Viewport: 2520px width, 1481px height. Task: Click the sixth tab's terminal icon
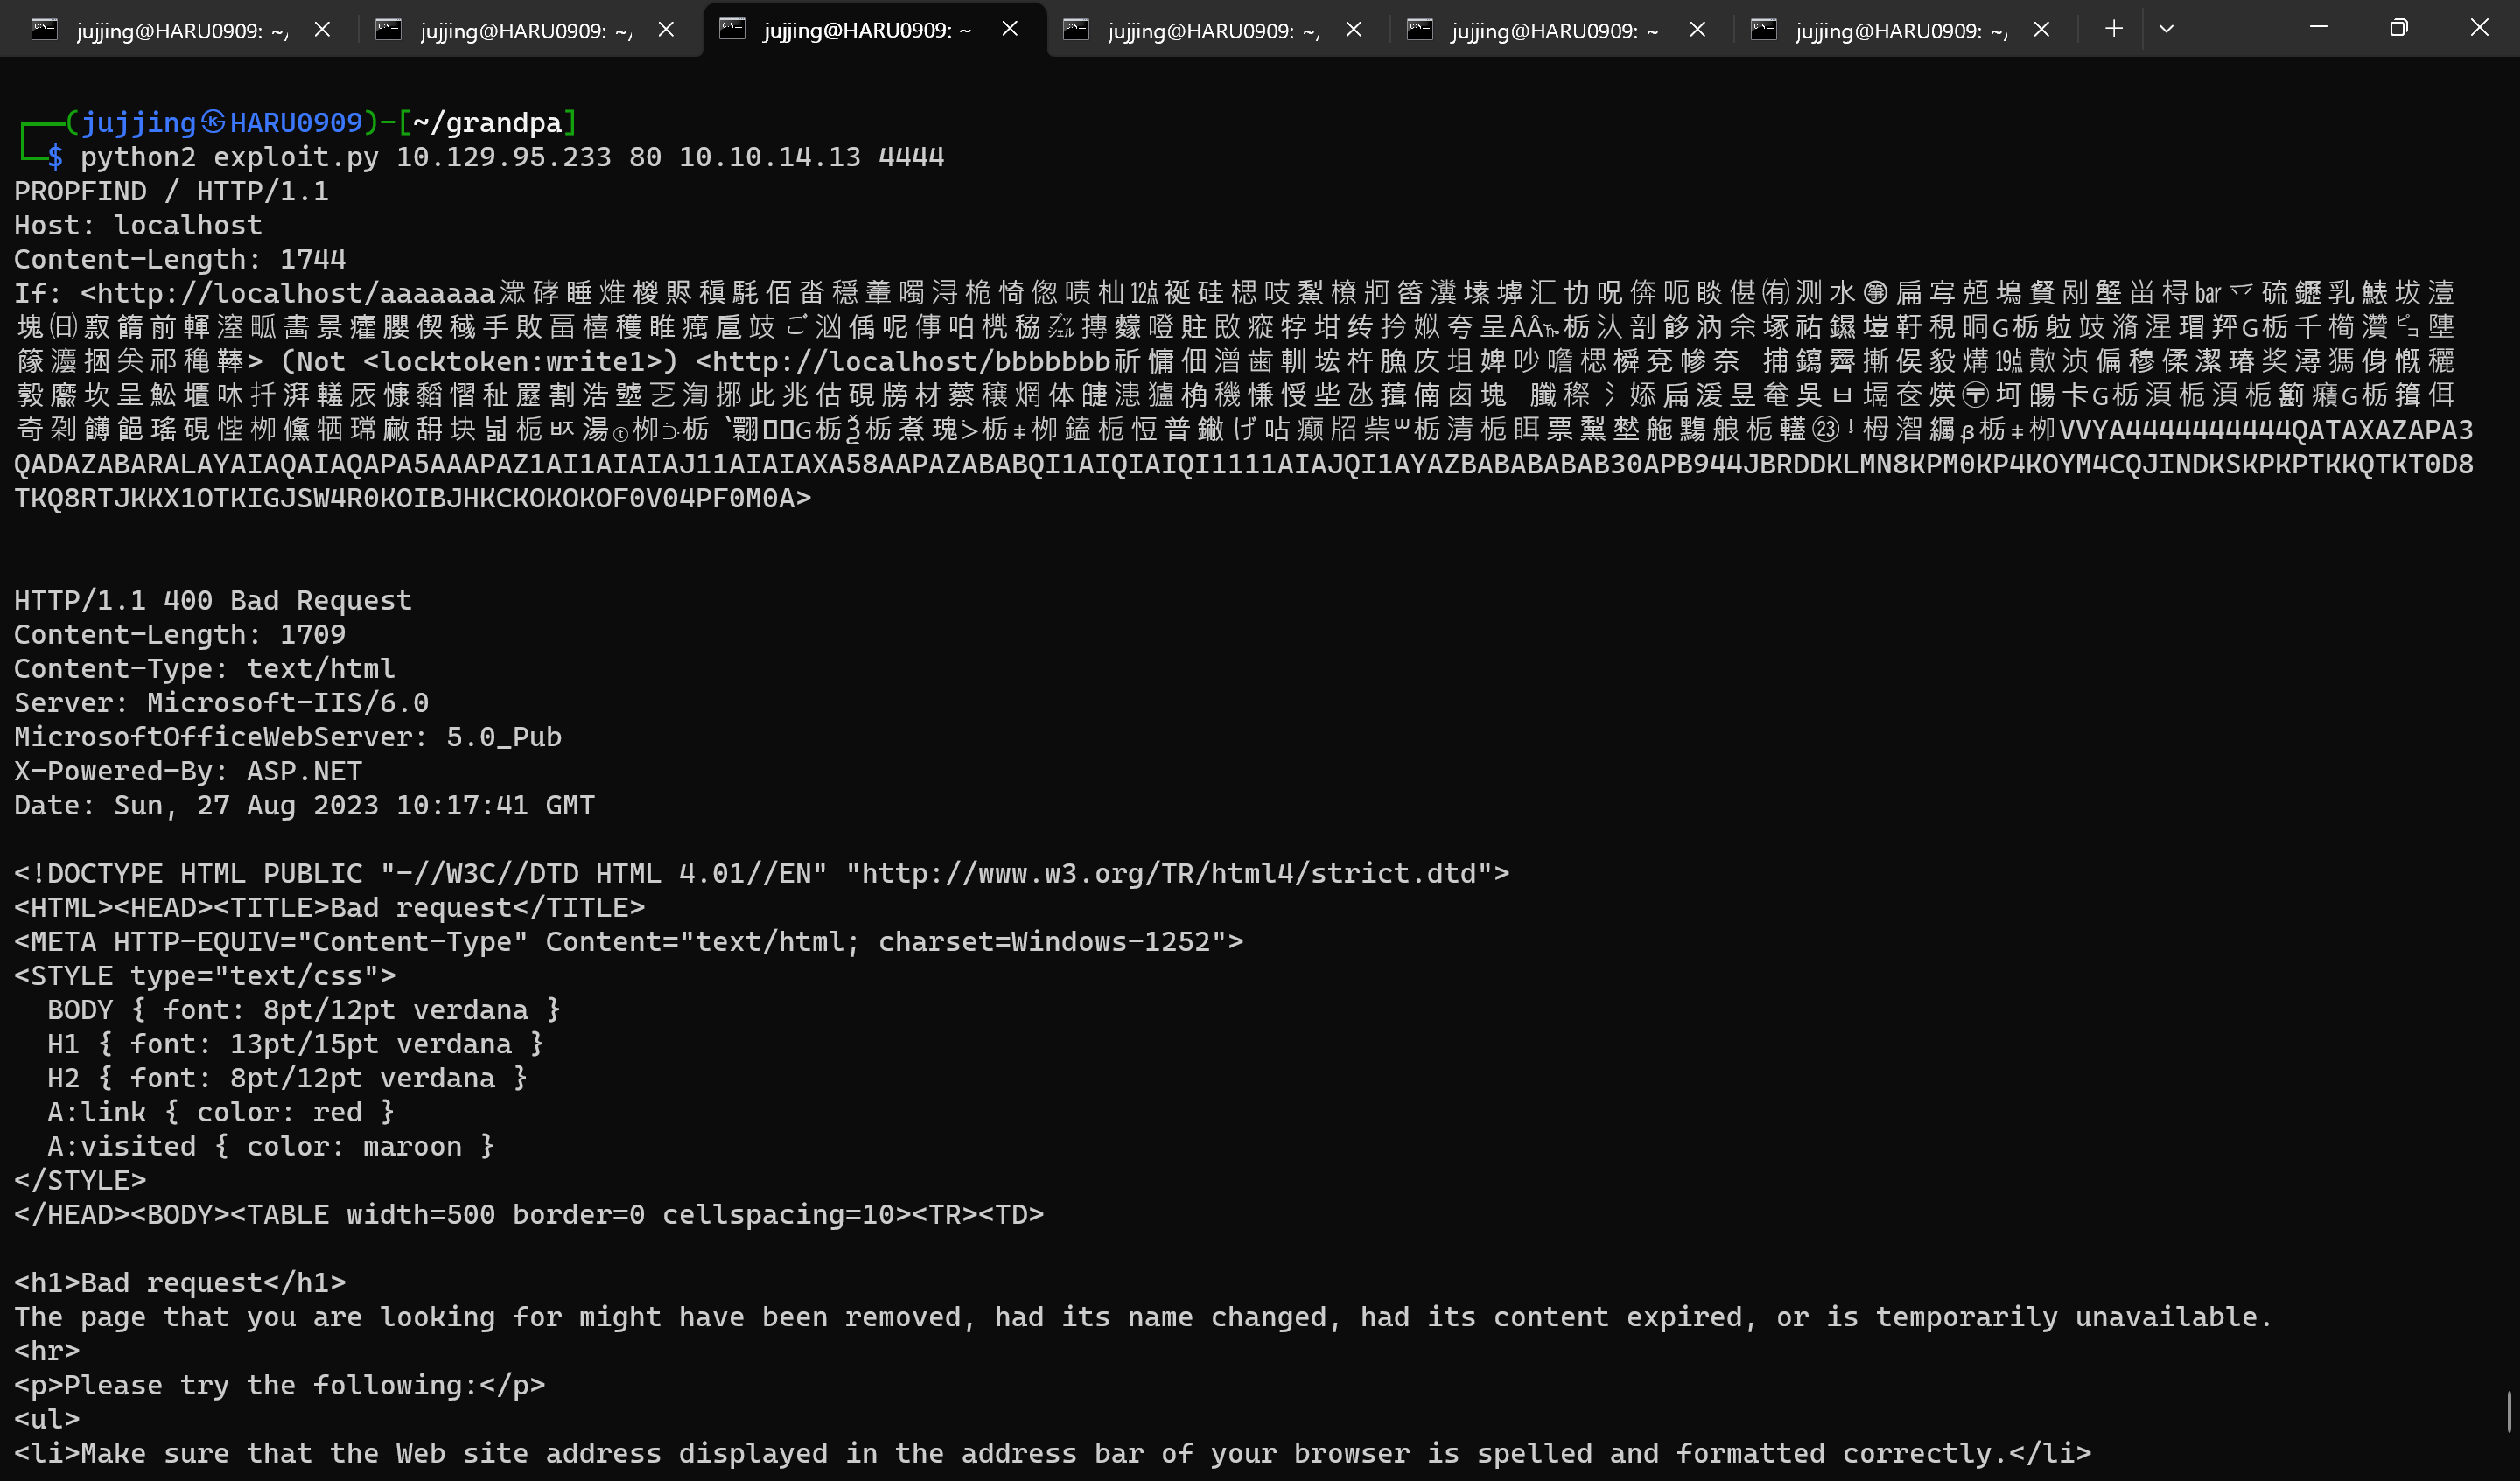tap(1764, 30)
